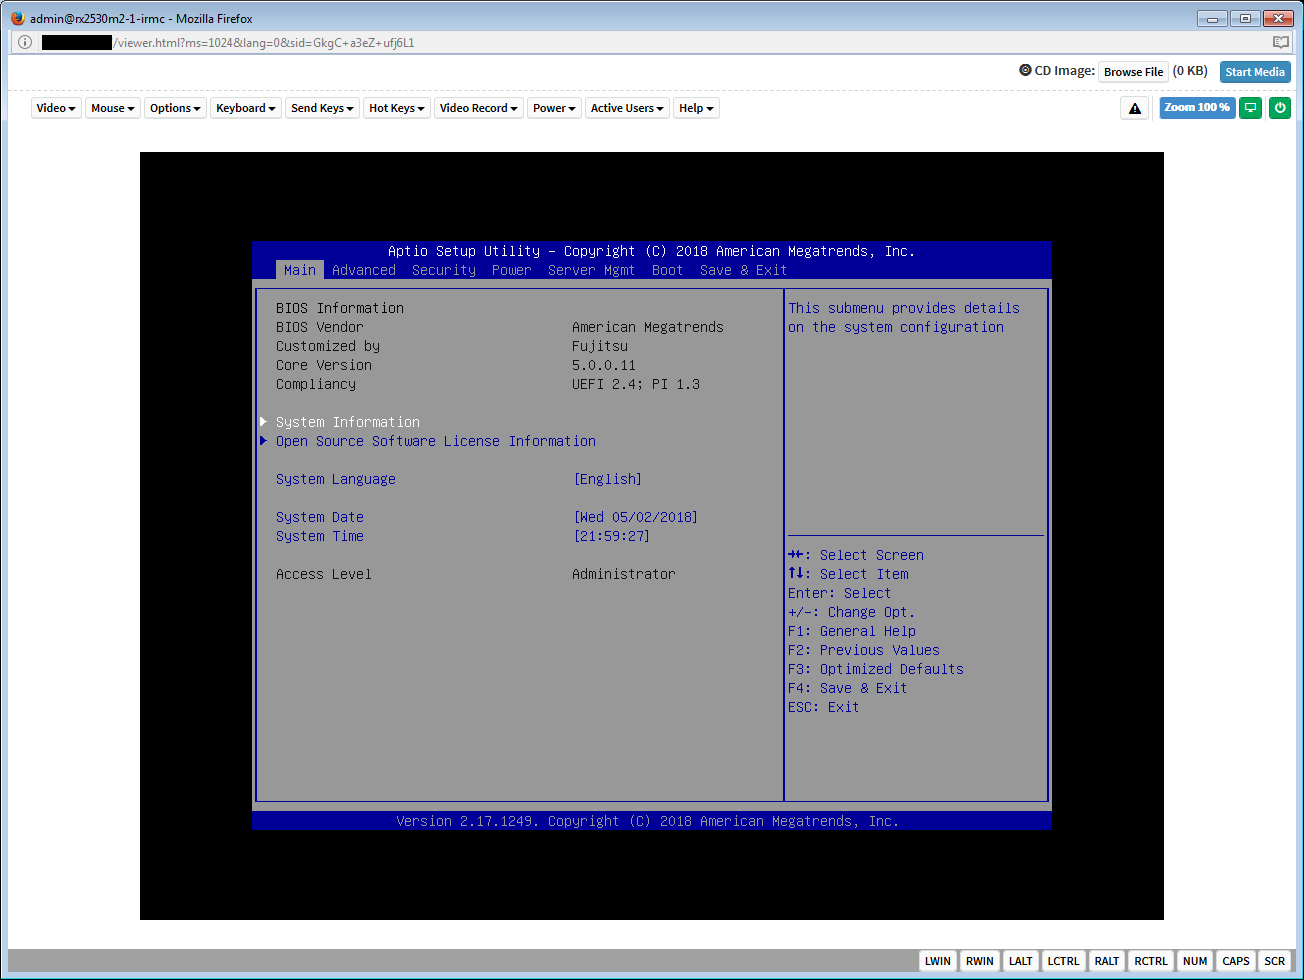Click the Start Media button
The width and height of the screenshot is (1304, 980).
click(1255, 71)
